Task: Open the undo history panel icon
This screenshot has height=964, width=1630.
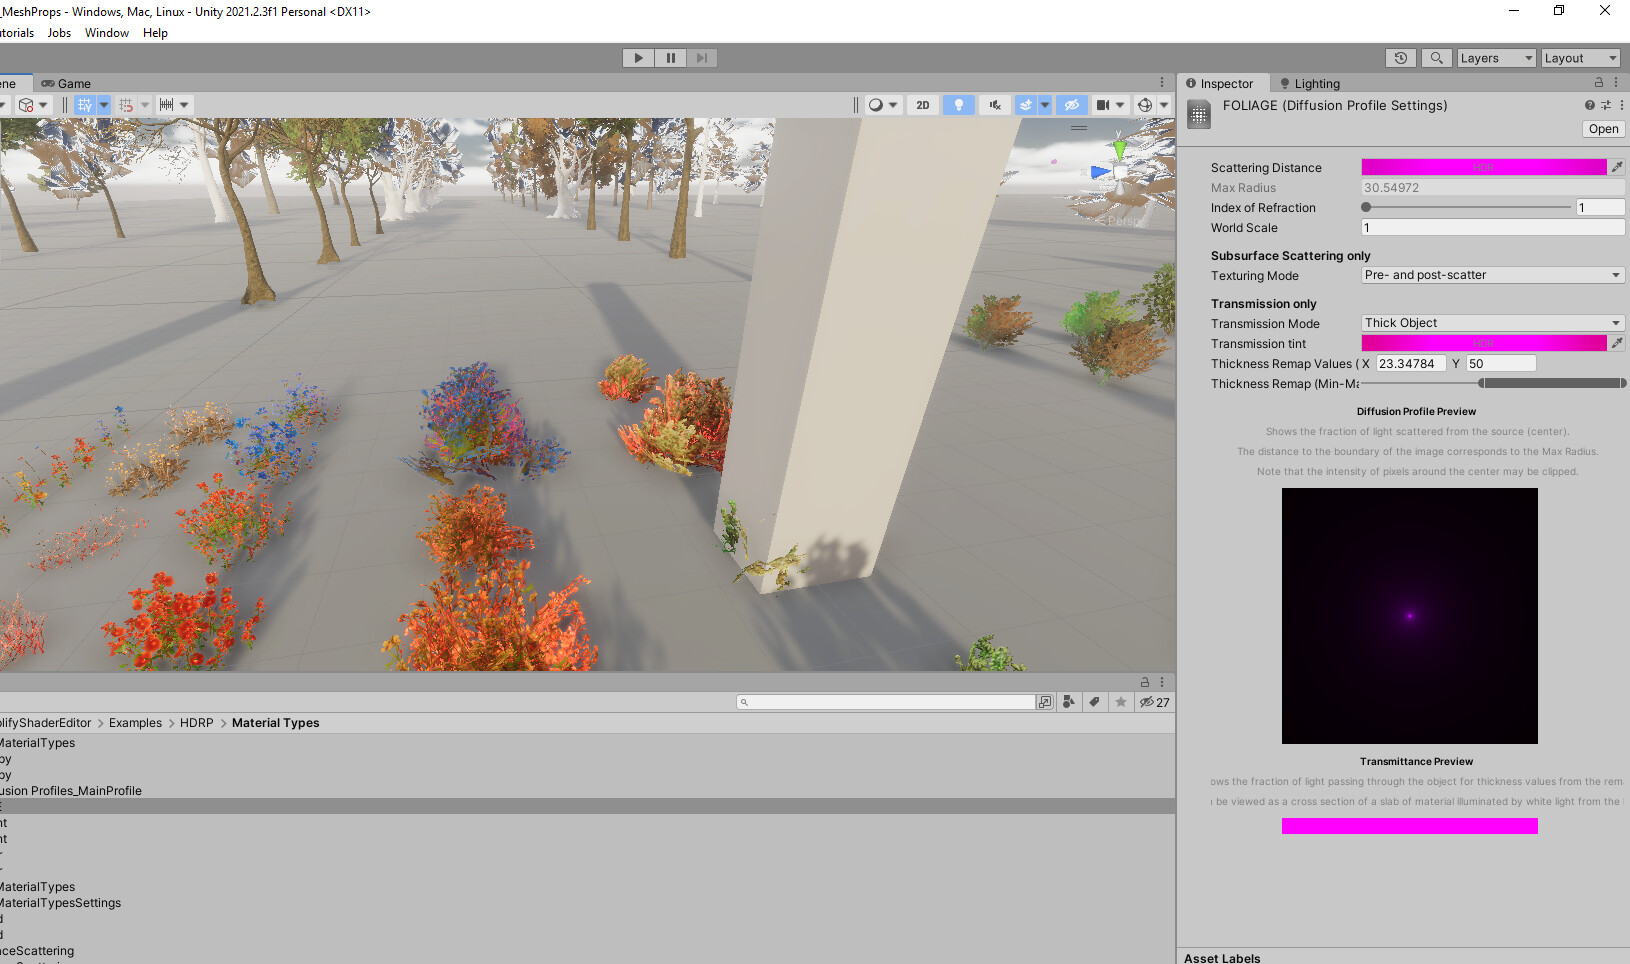Action: click(1400, 57)
